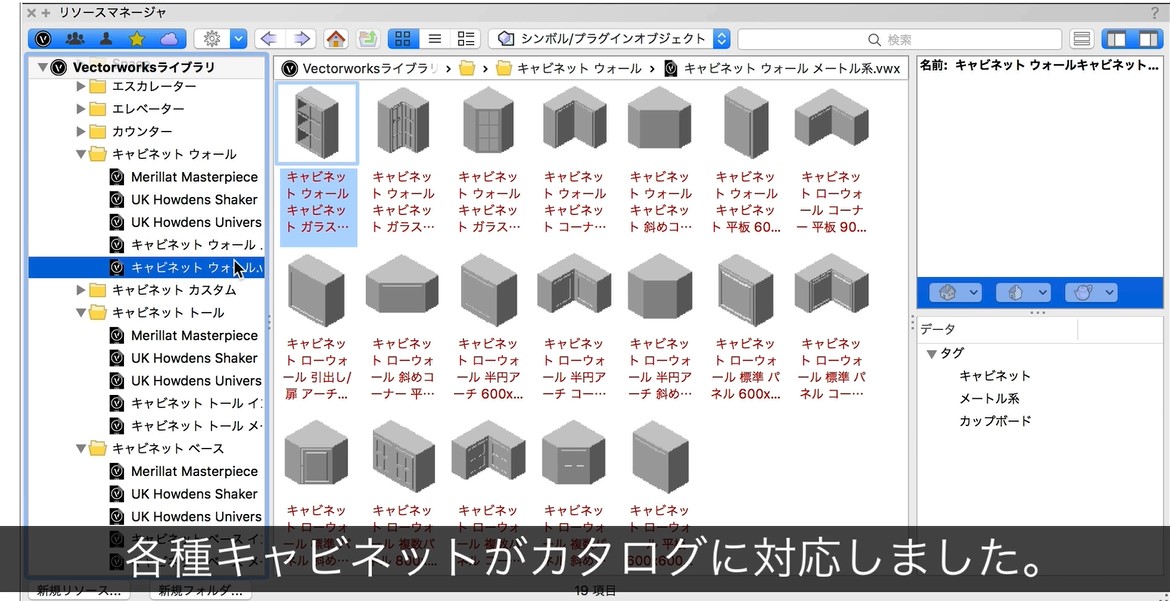Show favorites with the star icon
Image resolution: width=1170 pixels, height=601 pixels.
tap(137, 39)
